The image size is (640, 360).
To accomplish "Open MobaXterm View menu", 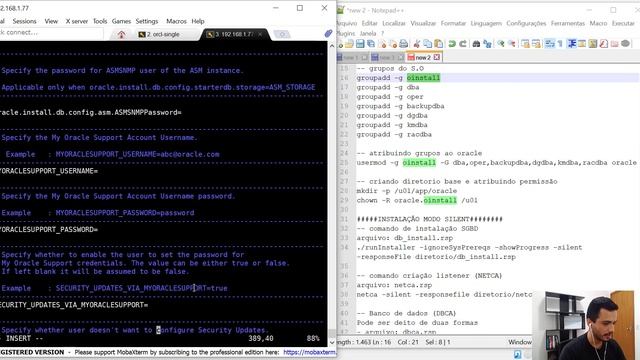I will [x=51, y=21].
